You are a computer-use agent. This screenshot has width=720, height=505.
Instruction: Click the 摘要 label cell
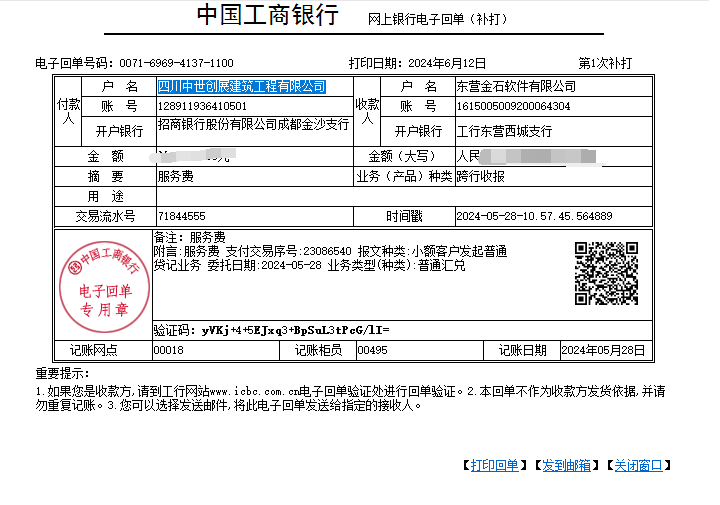tap(105, 176)
